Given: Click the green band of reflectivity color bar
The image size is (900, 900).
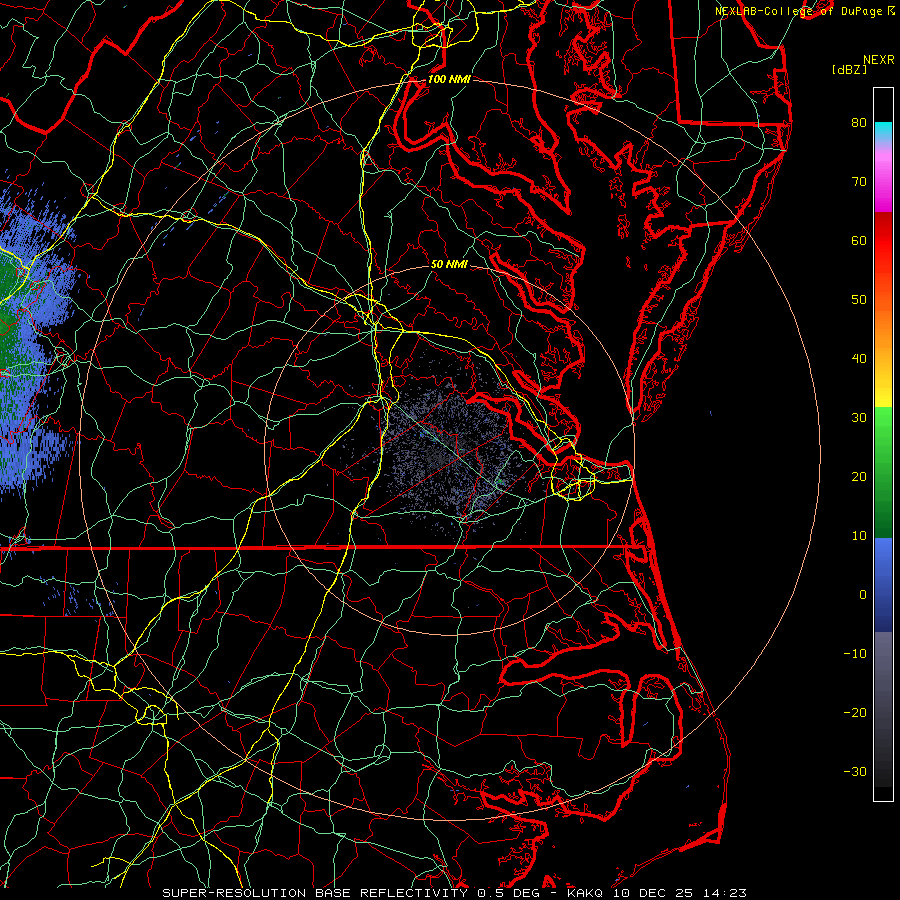Looking at the screenshot, I should click(883, 472).
